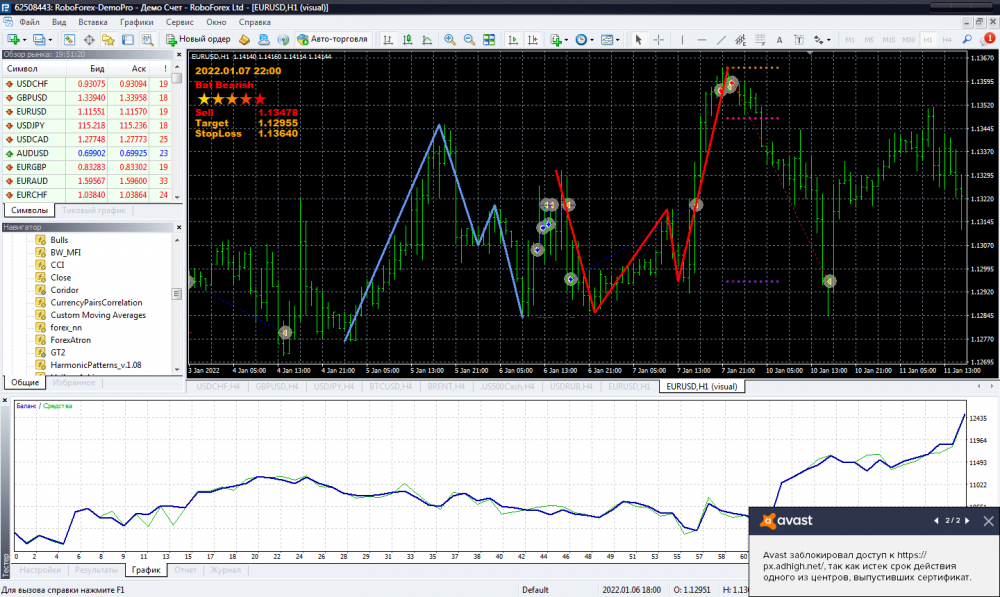The image size is (1000, 597).
Task: Switch to the Тиковый график tab
Action: (94, 210)
